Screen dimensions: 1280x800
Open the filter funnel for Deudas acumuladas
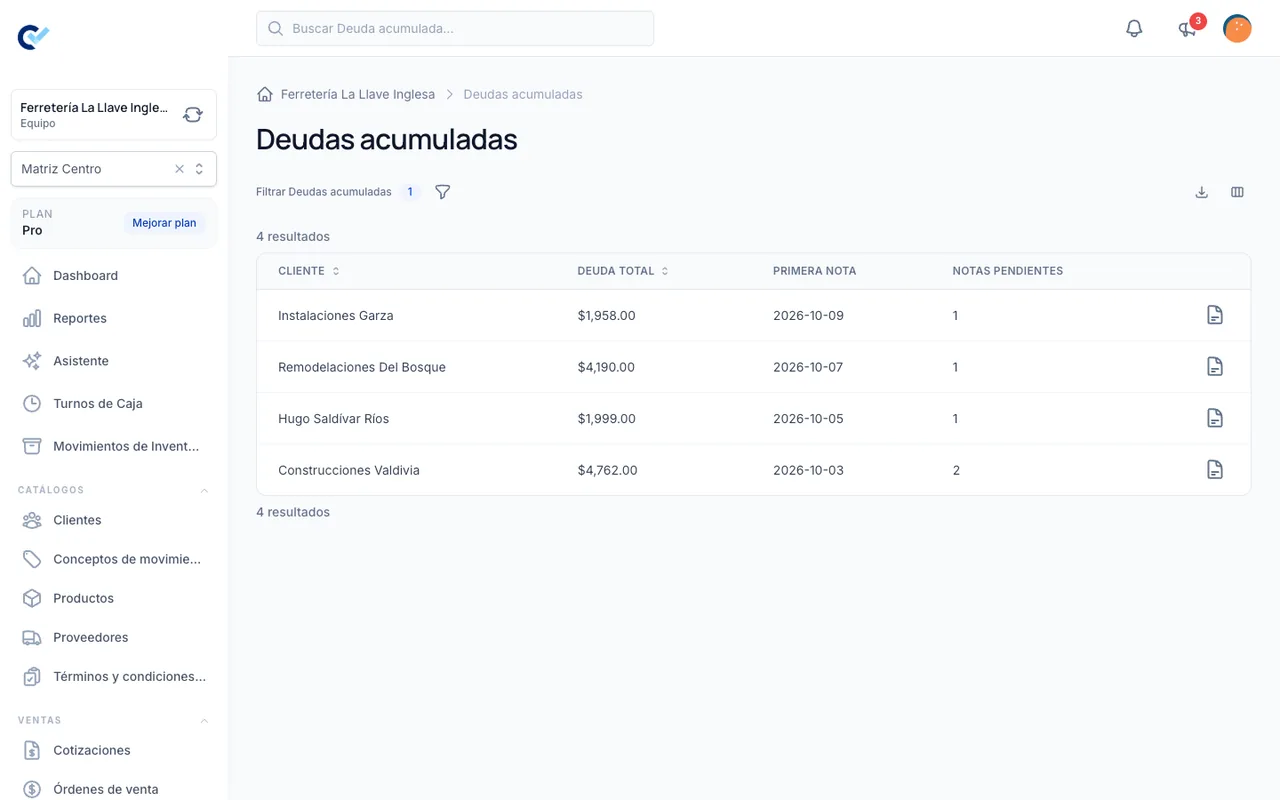[443, 192]
